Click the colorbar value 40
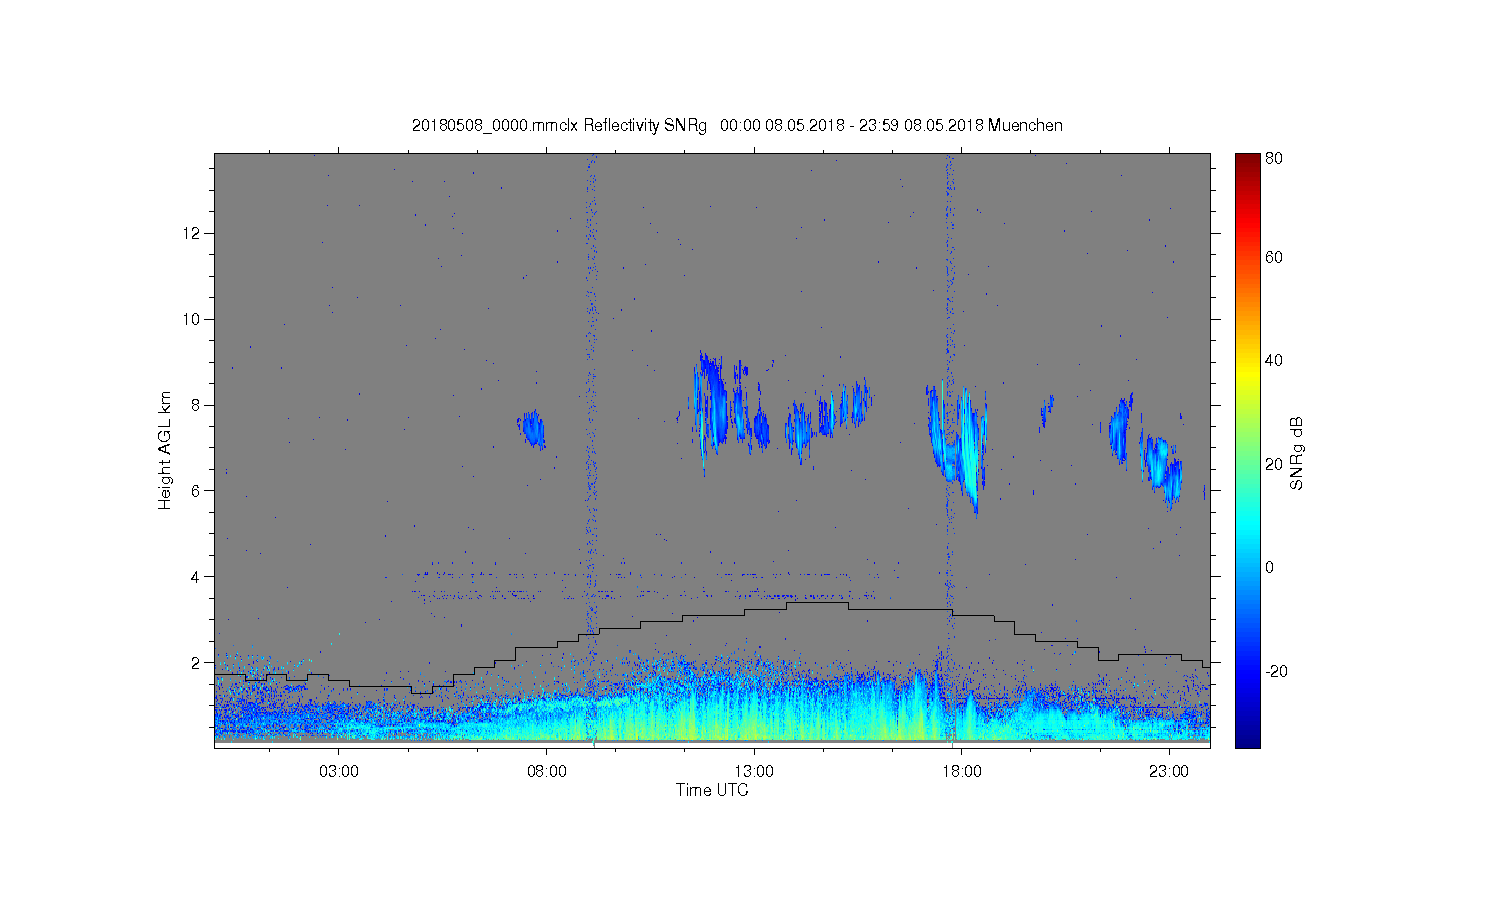Image resolution: width=1500 pixels, height=900 pixels. click(1274, 361)
